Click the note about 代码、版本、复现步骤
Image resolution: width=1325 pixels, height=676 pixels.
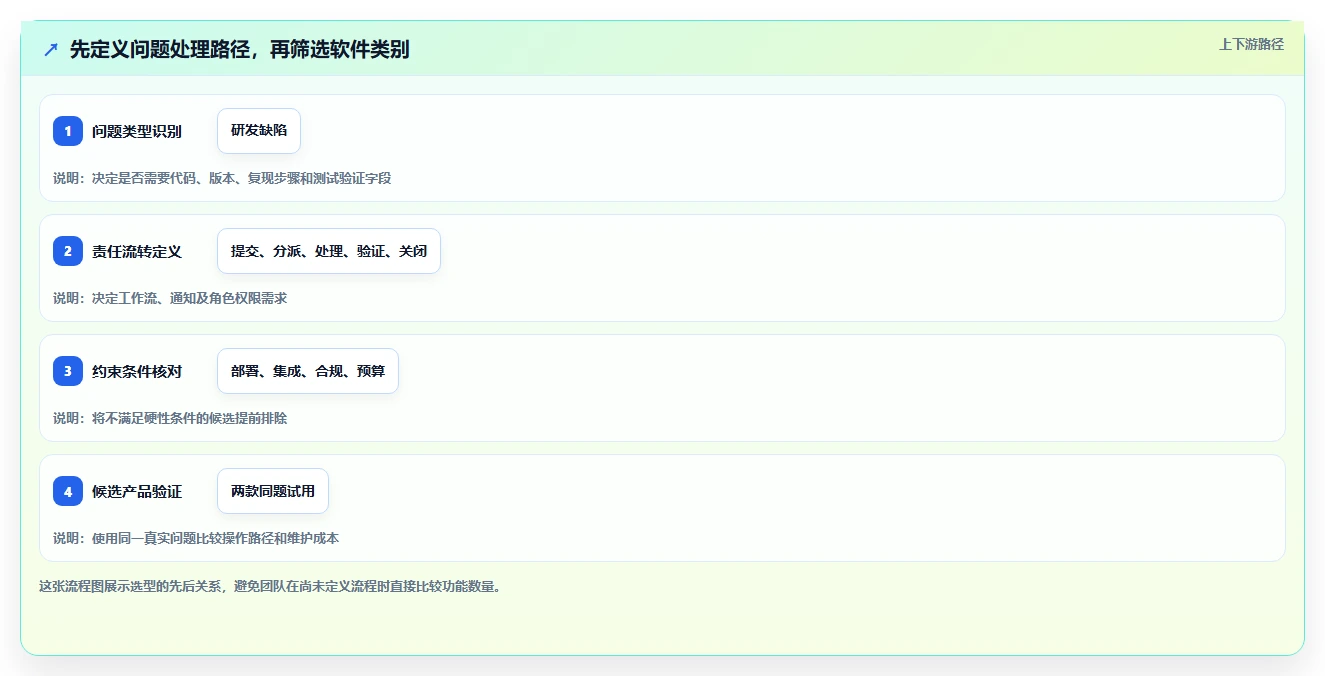tap(222, 178)
